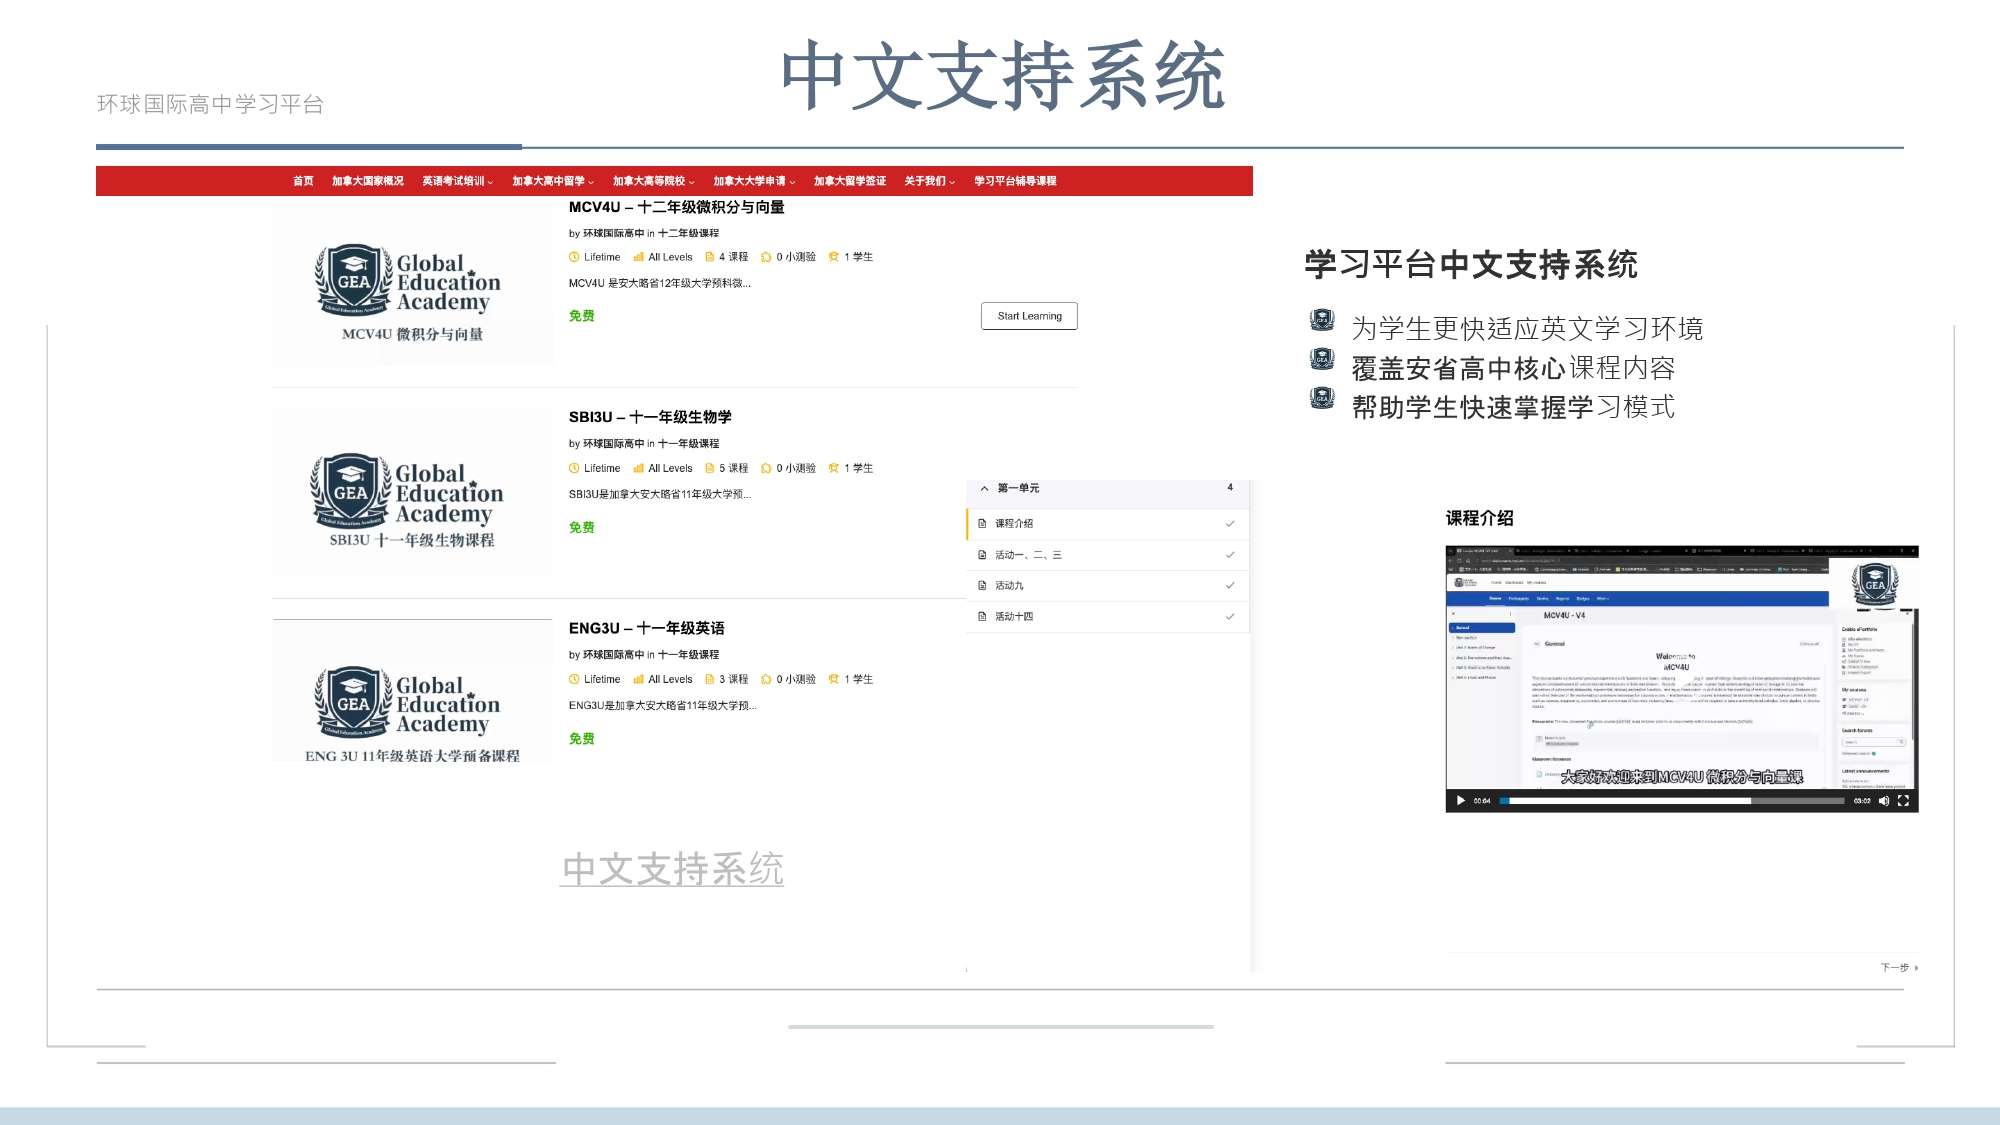This screenshot has width=2000, height=1125.
Task: Follow the 中文支持系统 underlined link
Action: click(673, 869)
